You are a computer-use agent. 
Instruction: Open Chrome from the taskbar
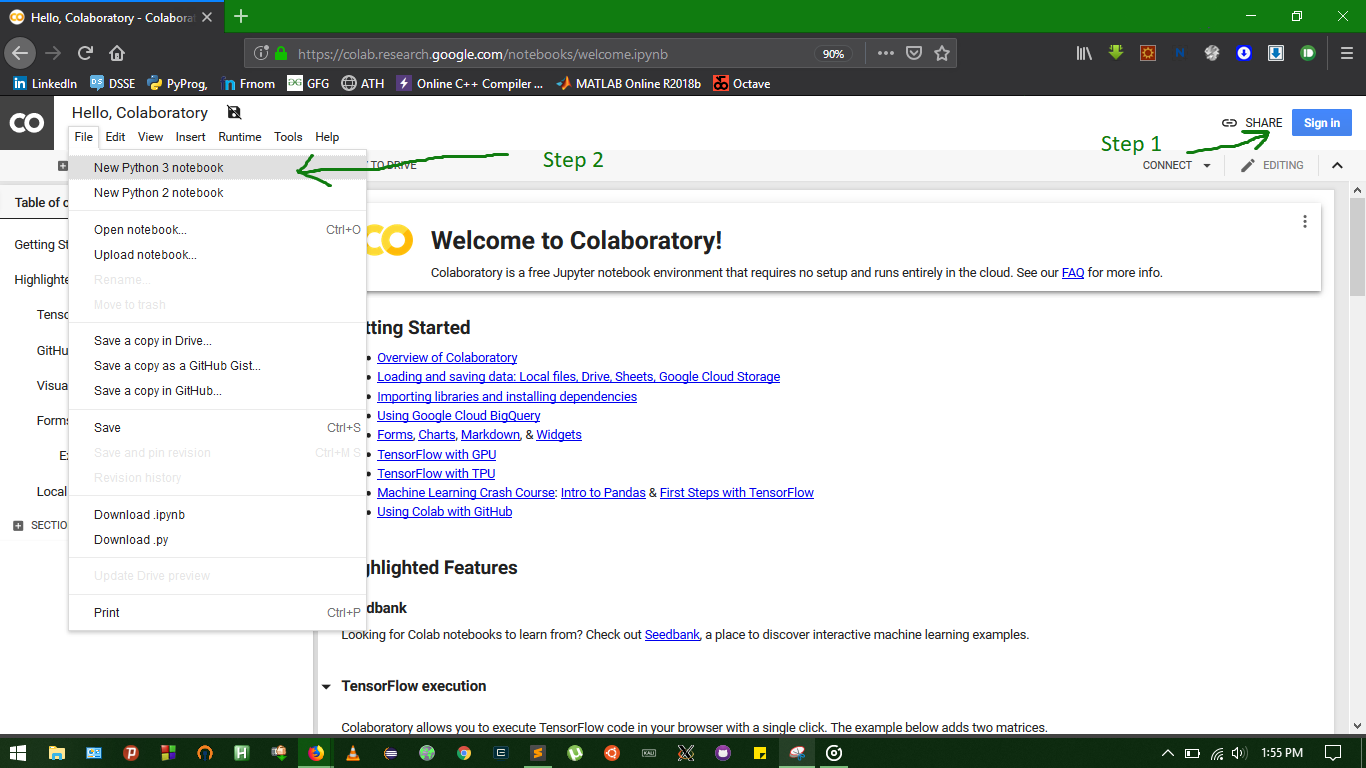coord(464,752)
